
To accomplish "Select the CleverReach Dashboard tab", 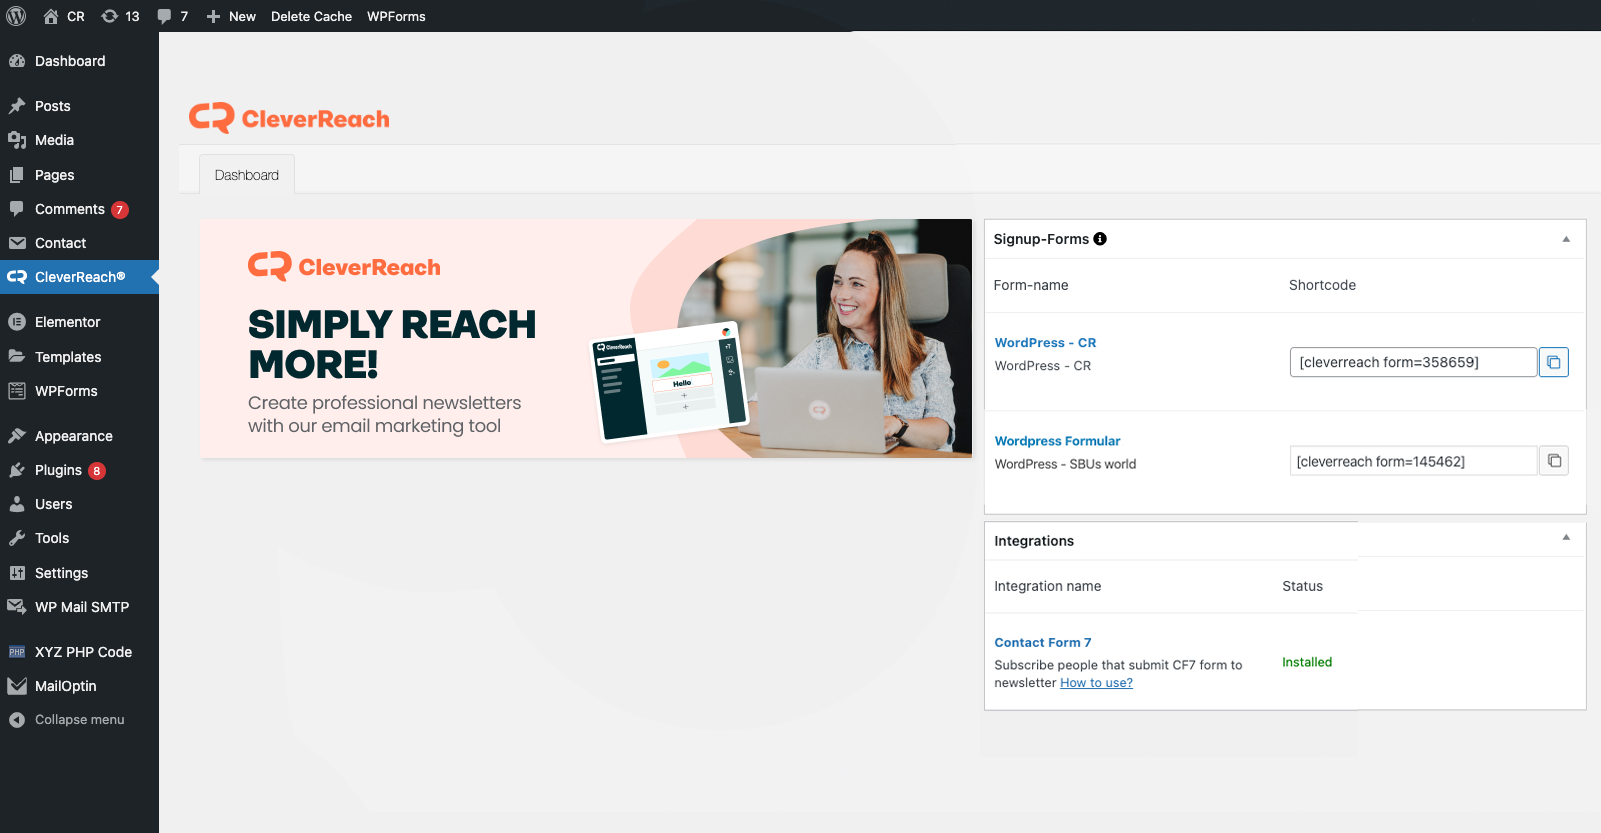I will 247,175.
